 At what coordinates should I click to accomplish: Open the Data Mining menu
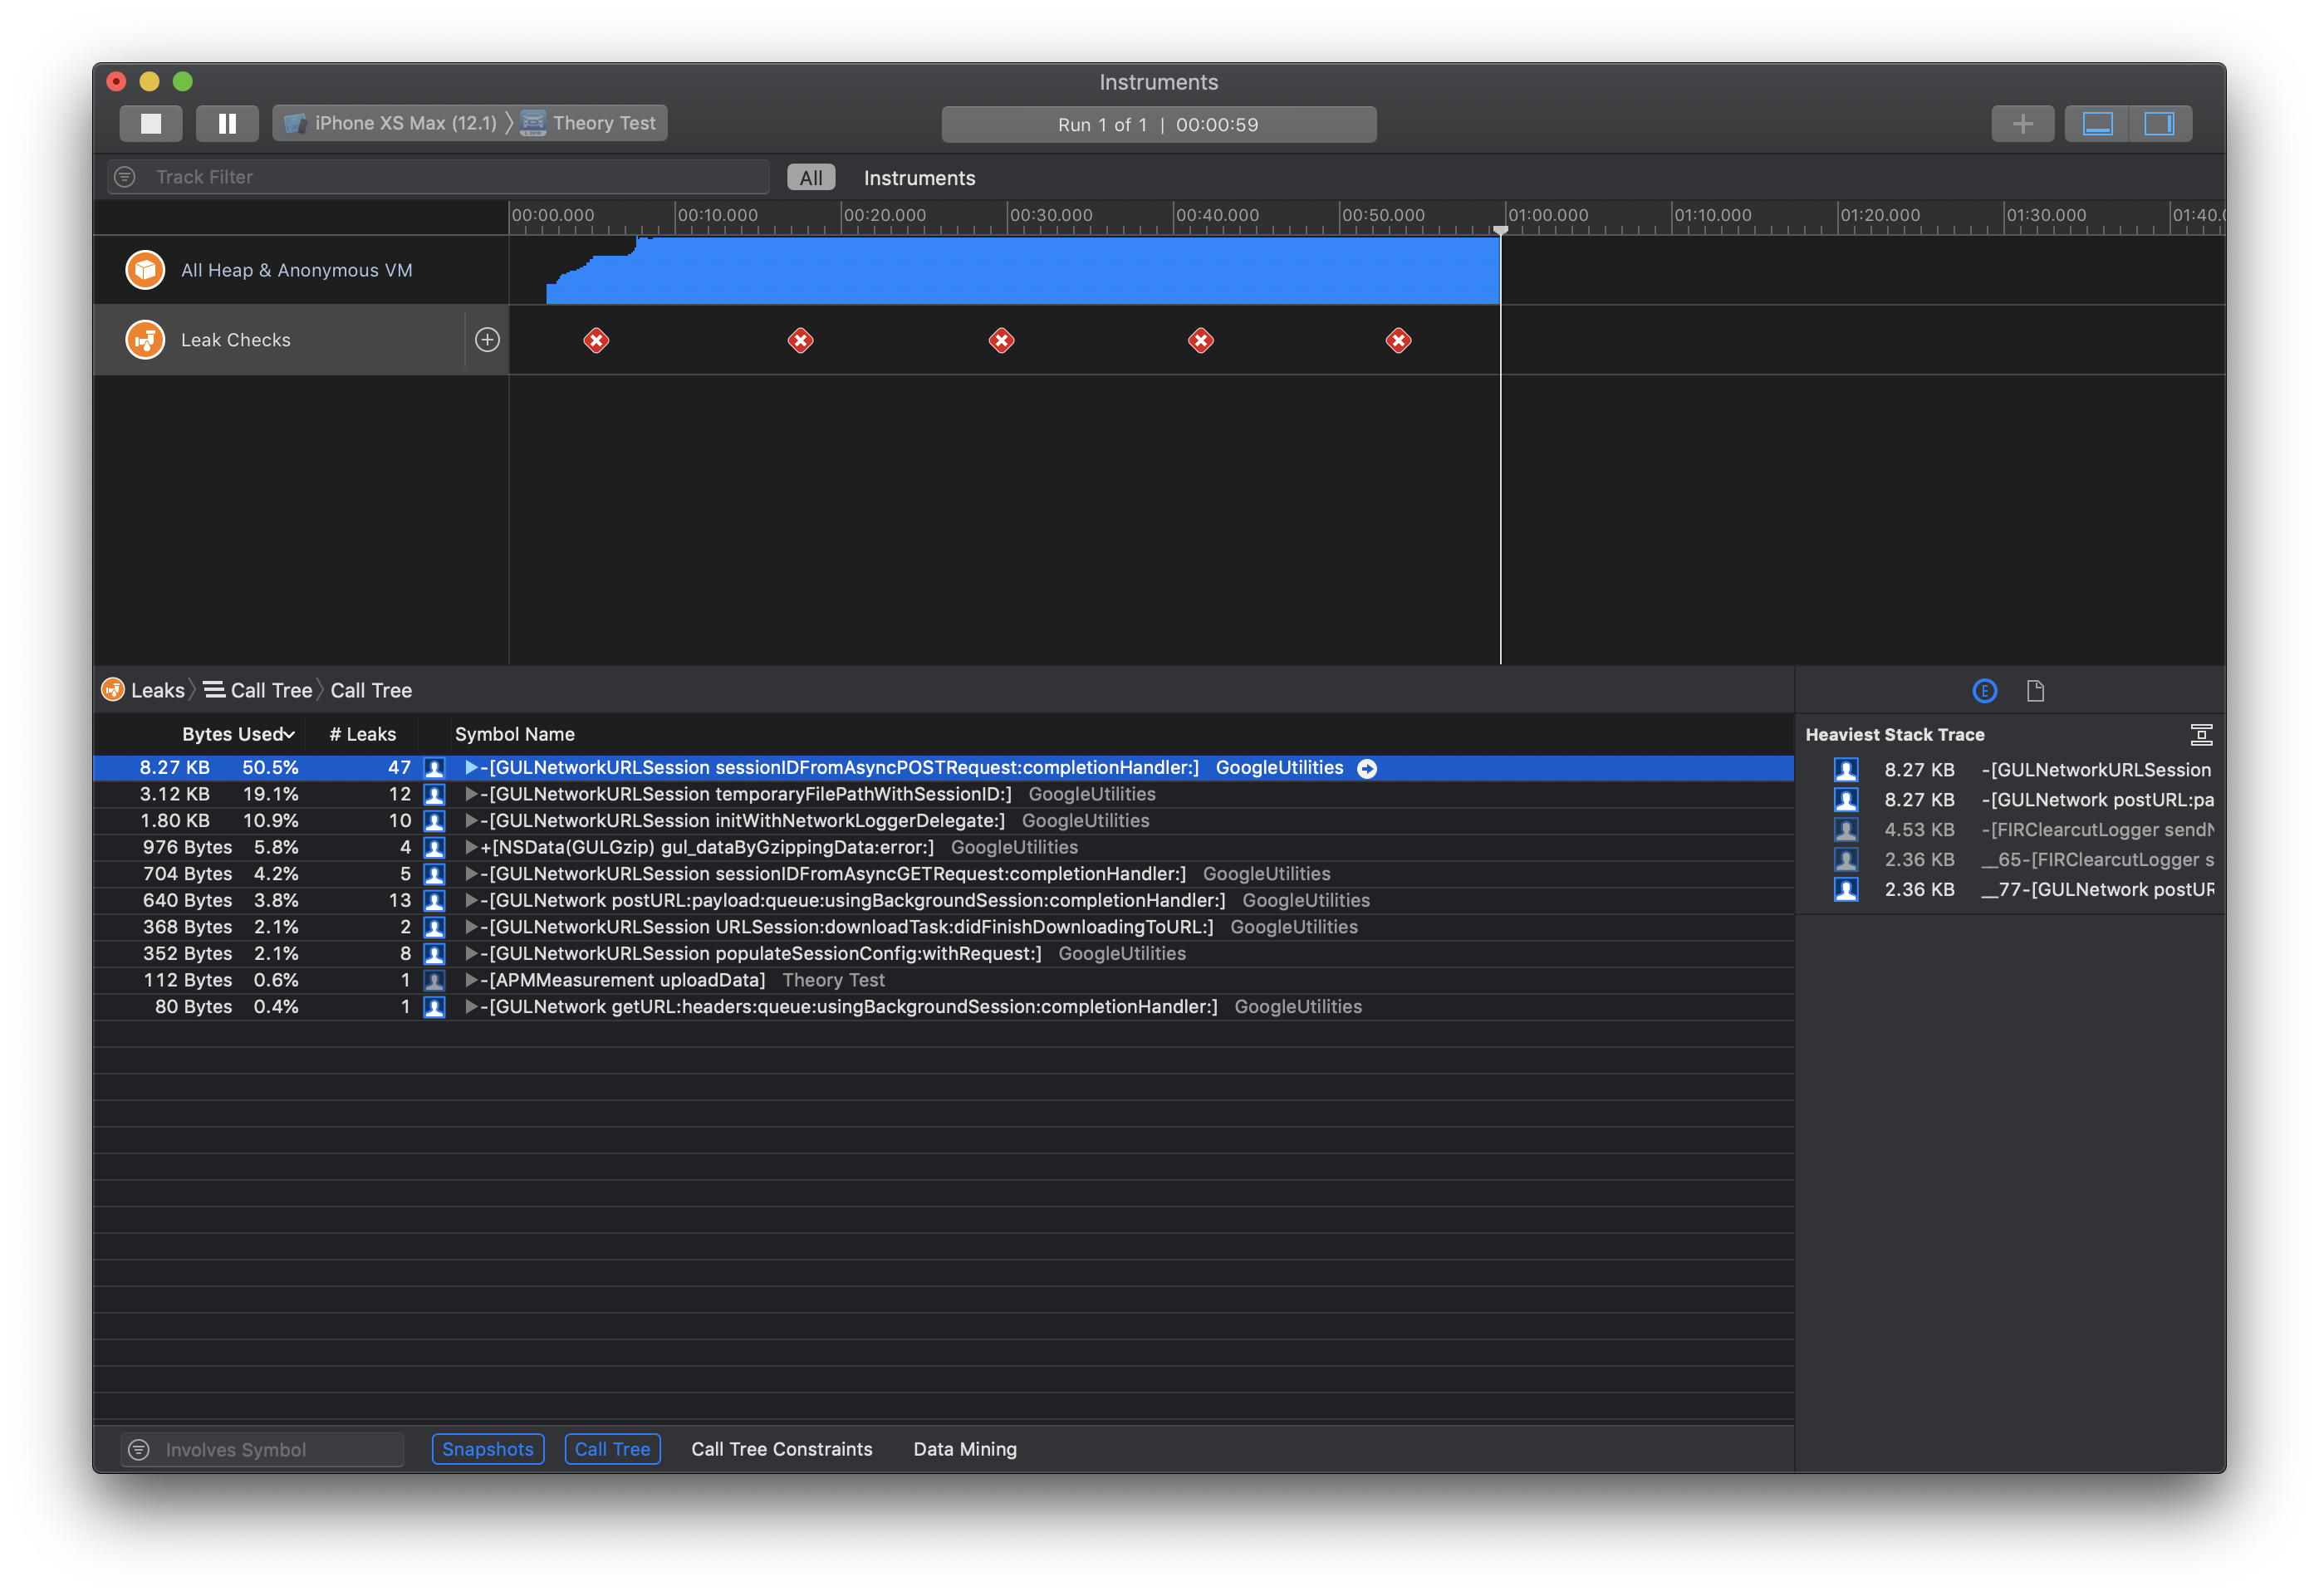tap(964, 1449)
